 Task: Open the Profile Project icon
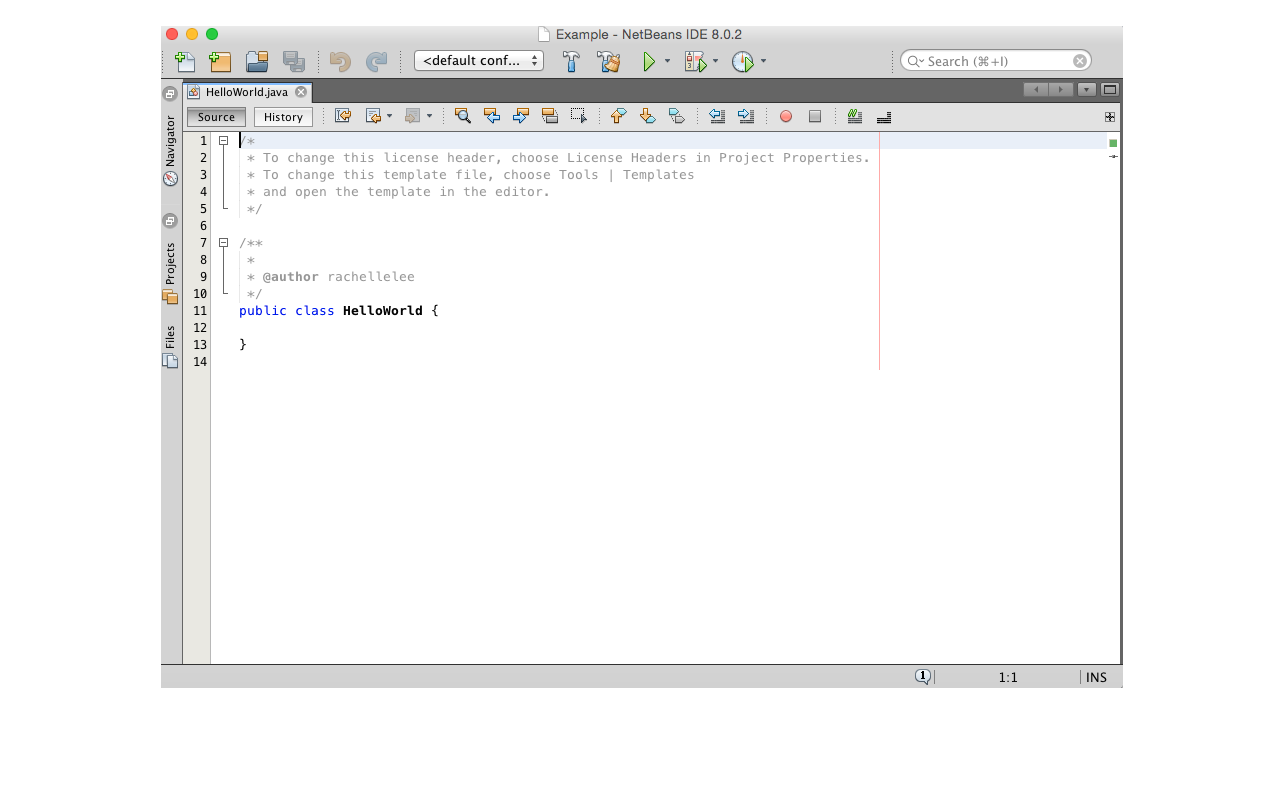pos(745,61)
